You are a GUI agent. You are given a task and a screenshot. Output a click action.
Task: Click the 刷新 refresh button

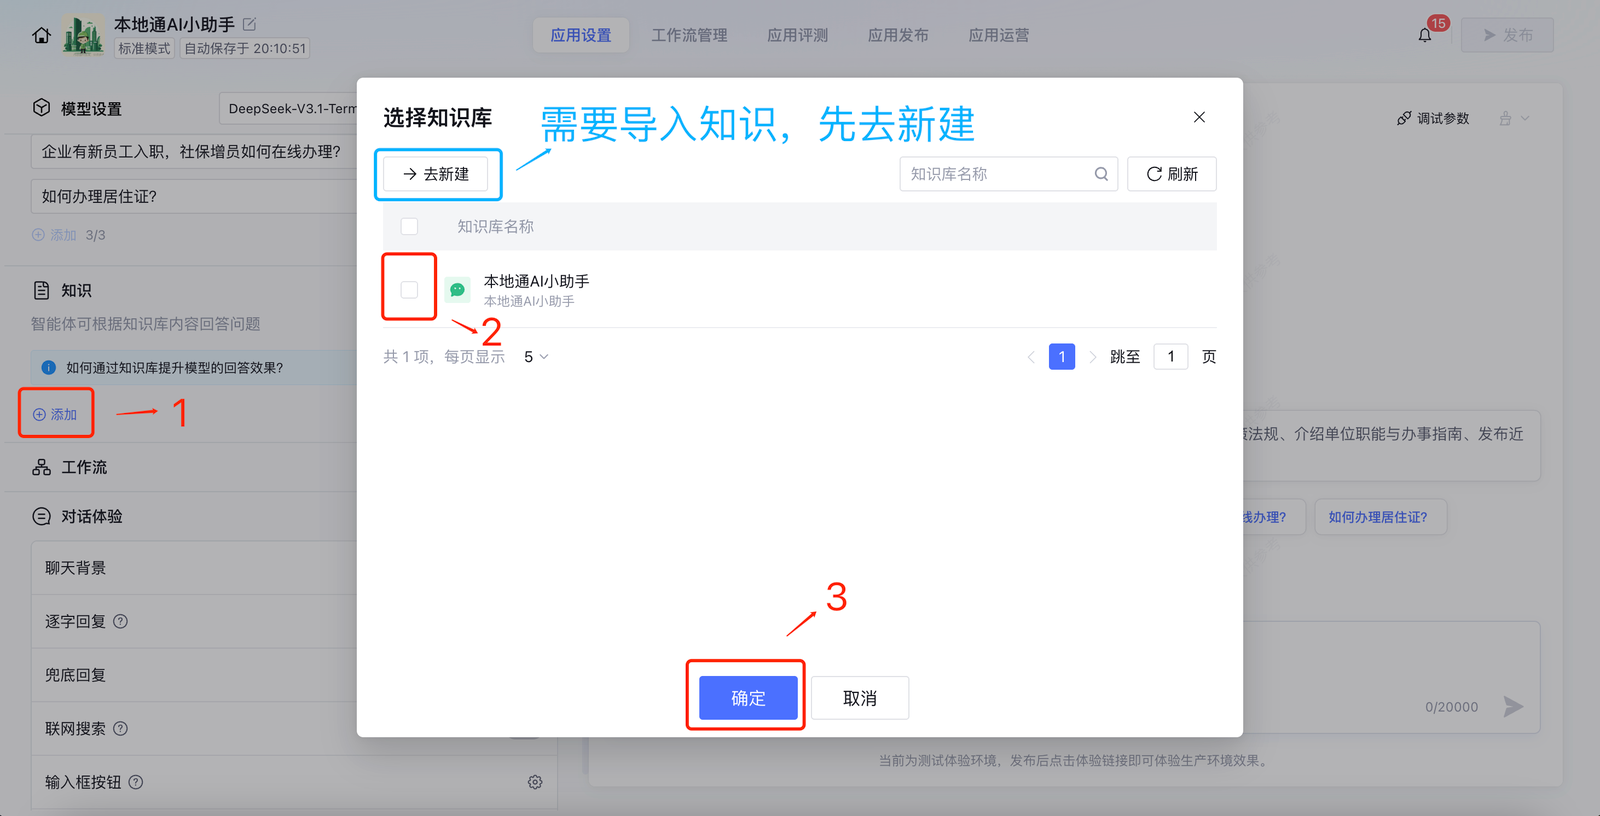tap(1171, 174)
